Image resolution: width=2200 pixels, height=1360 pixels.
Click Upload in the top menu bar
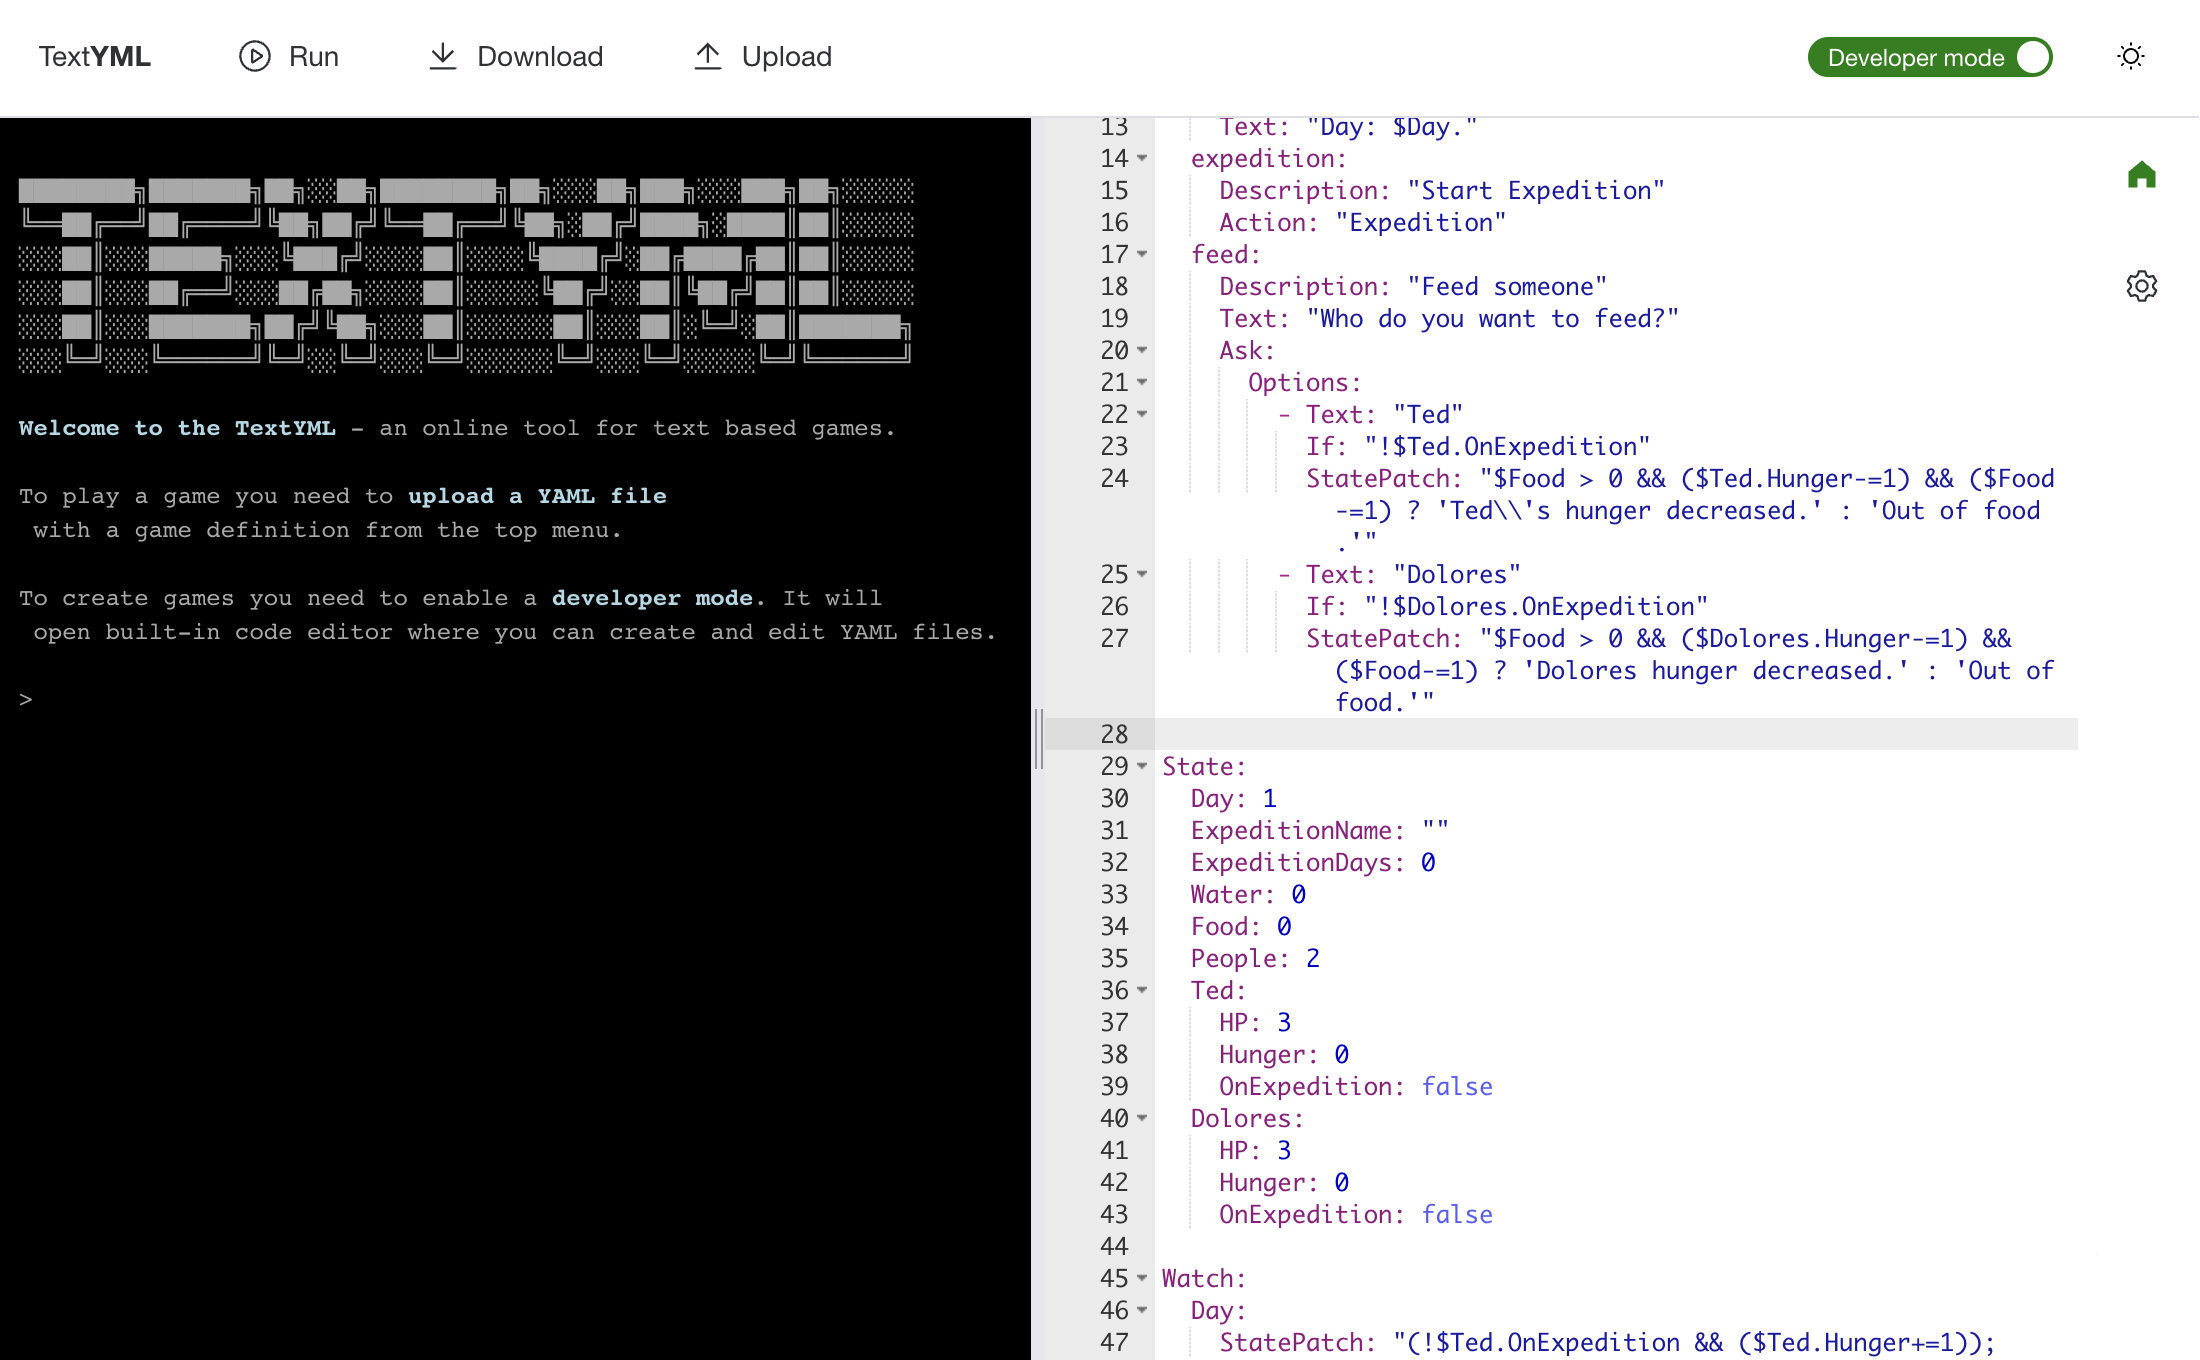(x=786, y=57)
